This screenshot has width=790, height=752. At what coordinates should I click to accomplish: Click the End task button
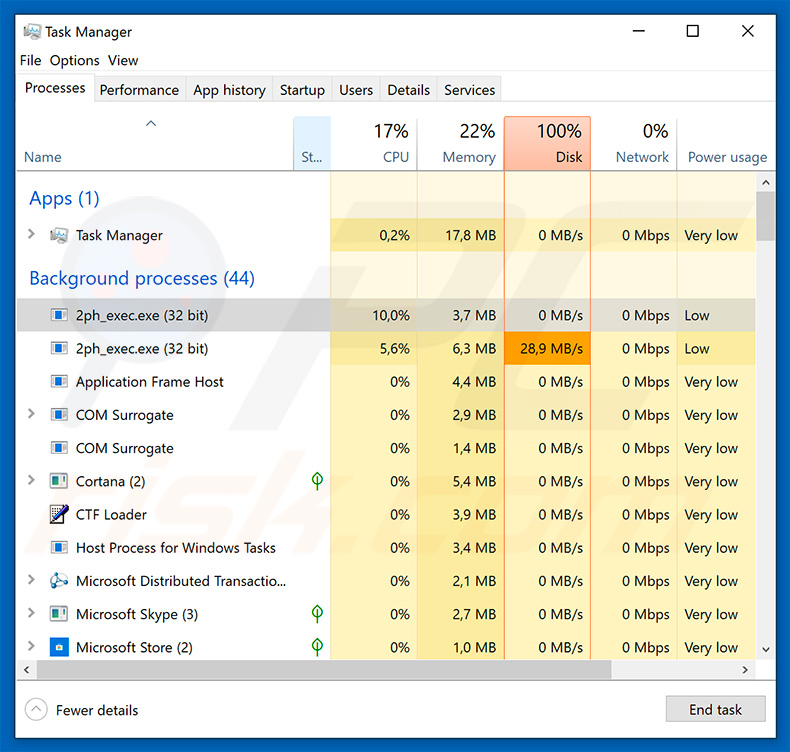tap(715, 709)
